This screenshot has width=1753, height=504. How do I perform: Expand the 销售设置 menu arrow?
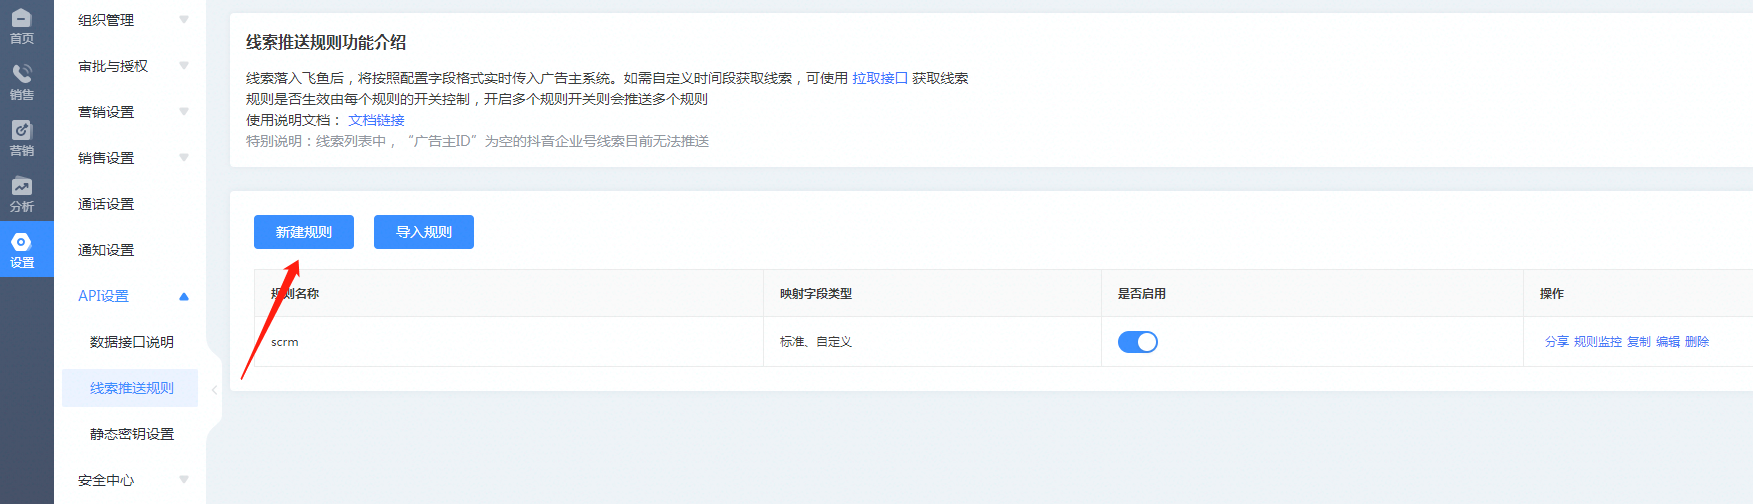184,158
